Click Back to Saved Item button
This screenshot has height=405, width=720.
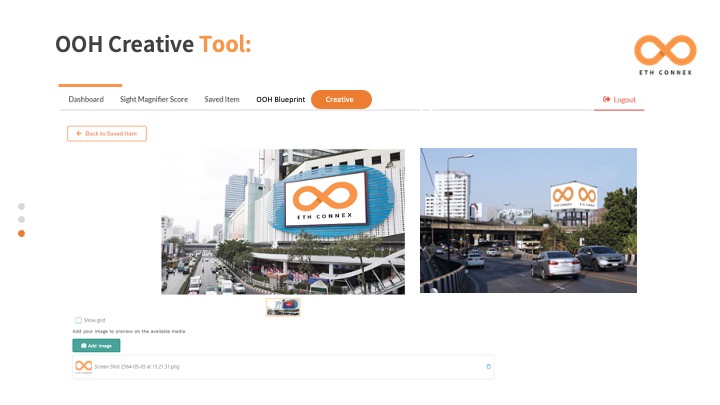107,133
